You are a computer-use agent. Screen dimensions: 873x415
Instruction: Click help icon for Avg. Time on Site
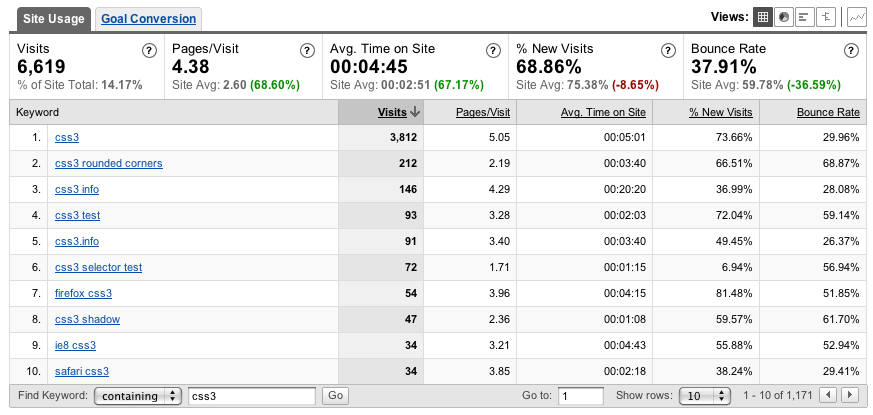(x=493, y=51)
